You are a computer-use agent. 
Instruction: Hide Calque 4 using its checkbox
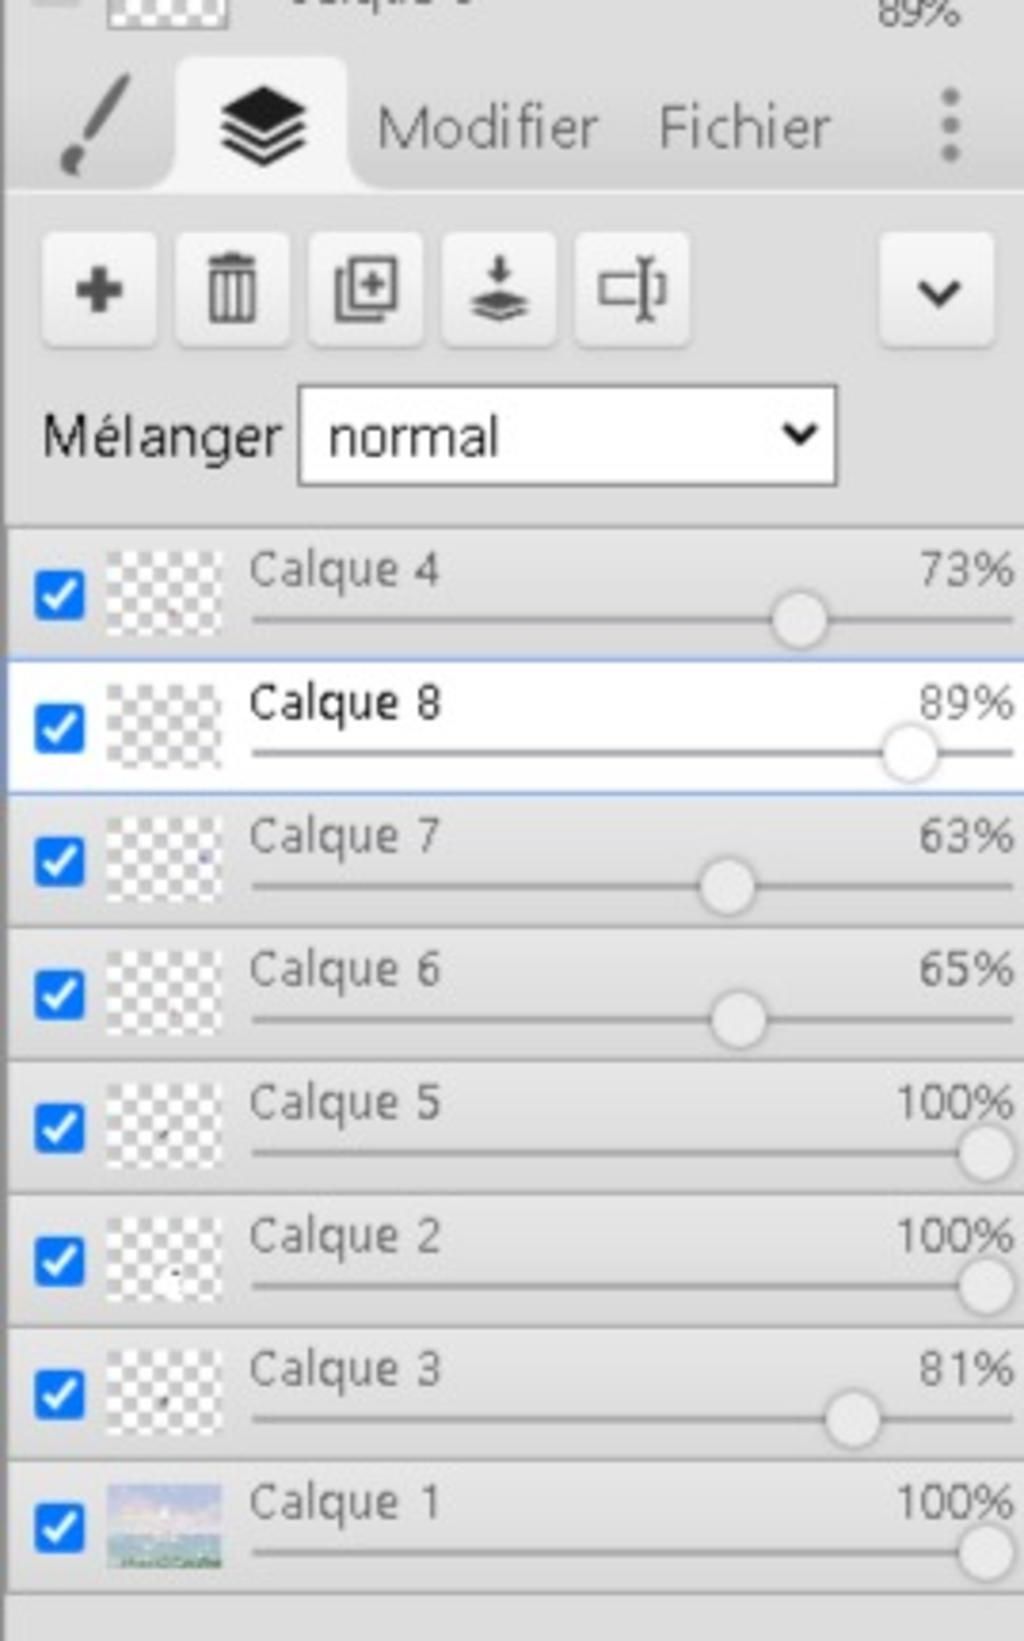pyautogui.click(x=60, y=595)
